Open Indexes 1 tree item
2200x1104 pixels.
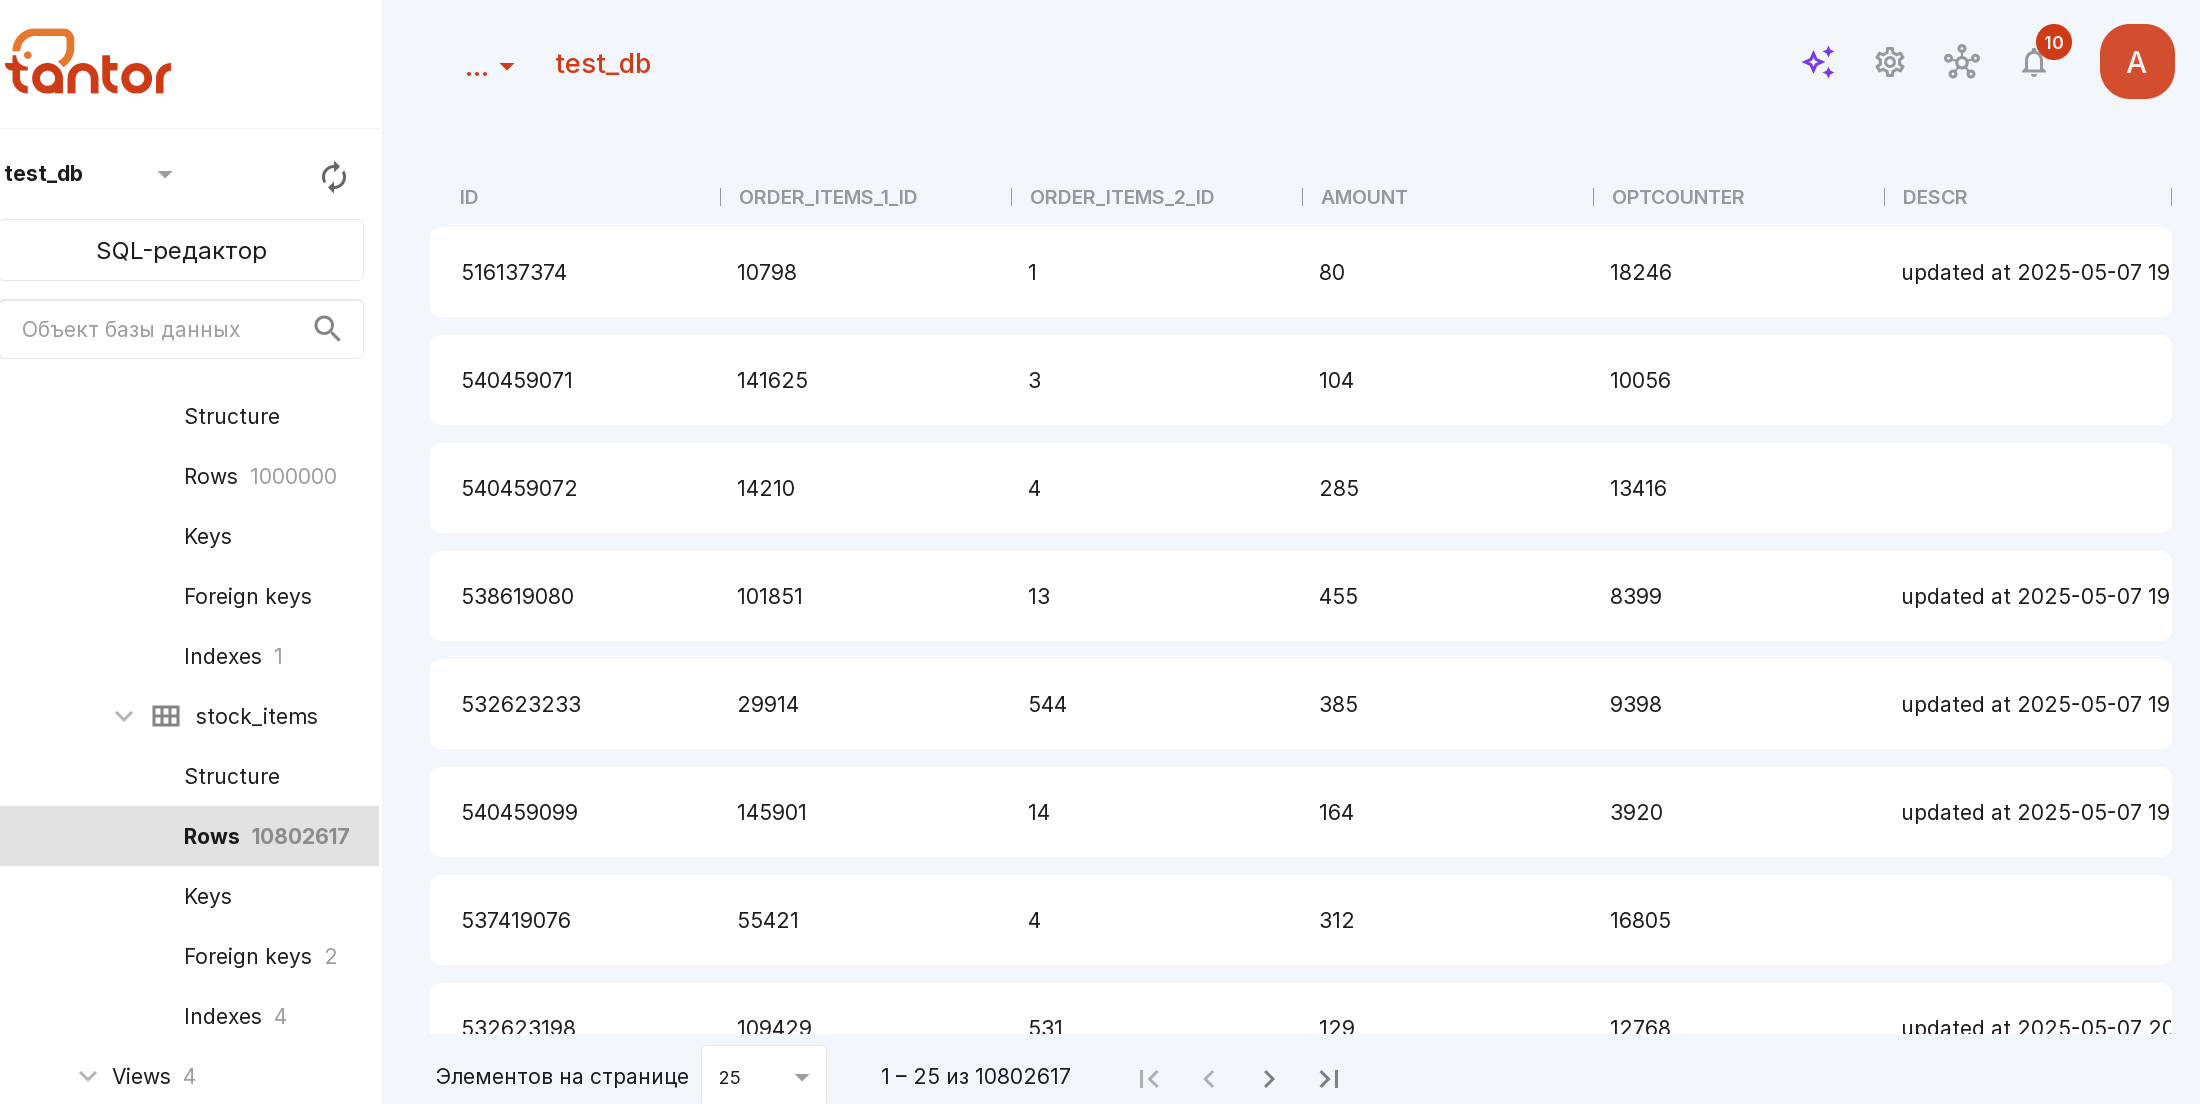click(x=234, y=656)
